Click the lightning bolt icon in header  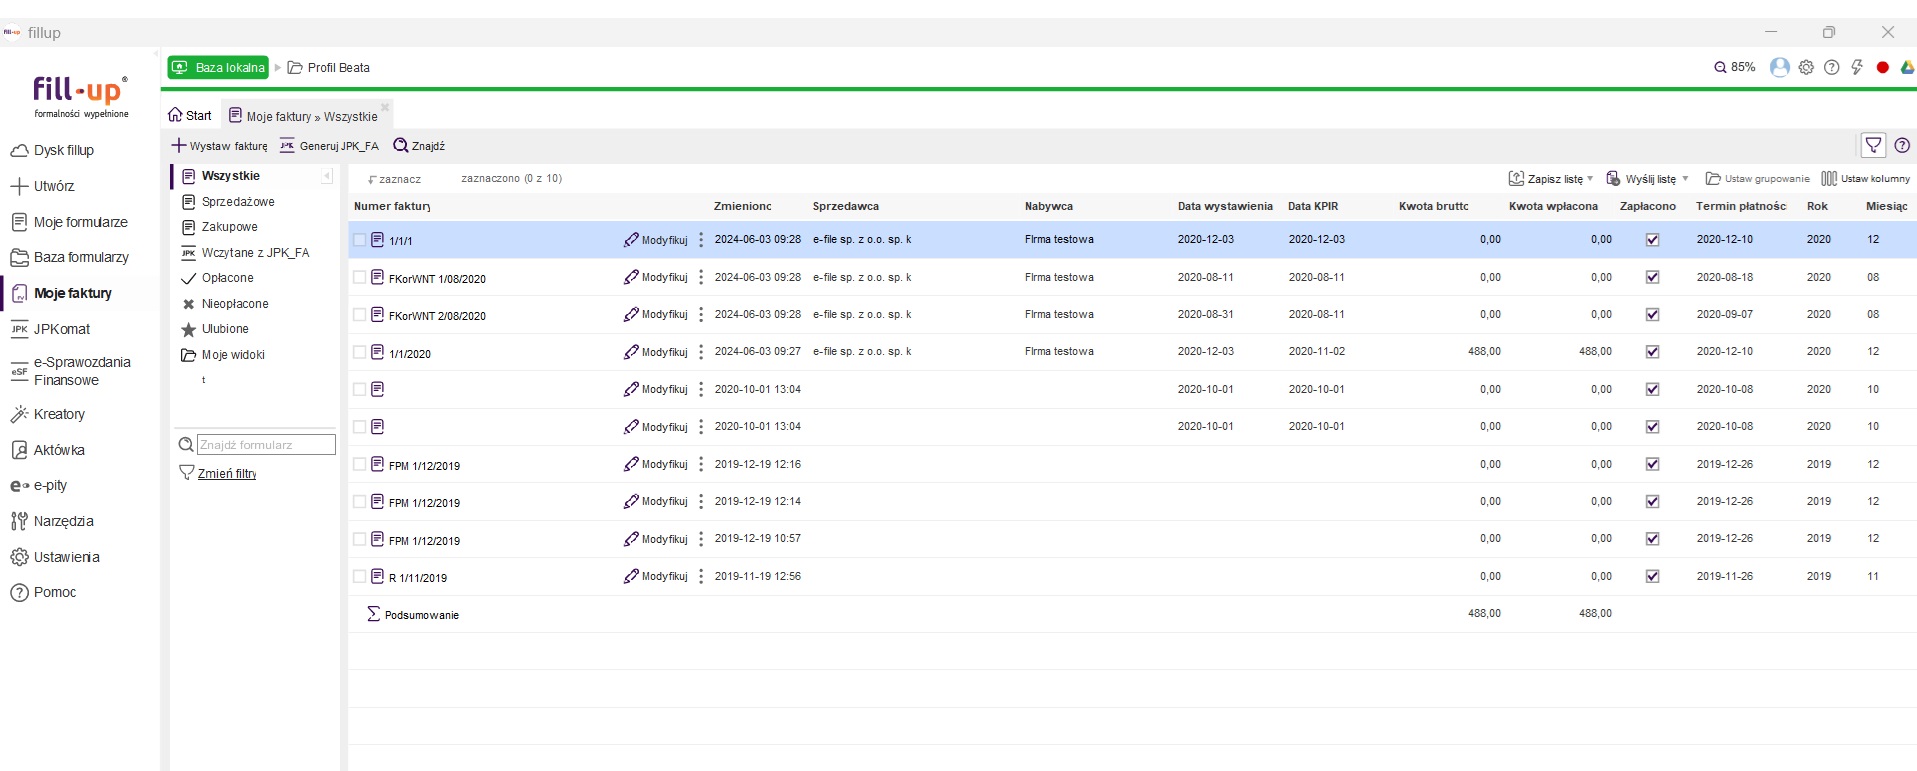point(1857,67)
